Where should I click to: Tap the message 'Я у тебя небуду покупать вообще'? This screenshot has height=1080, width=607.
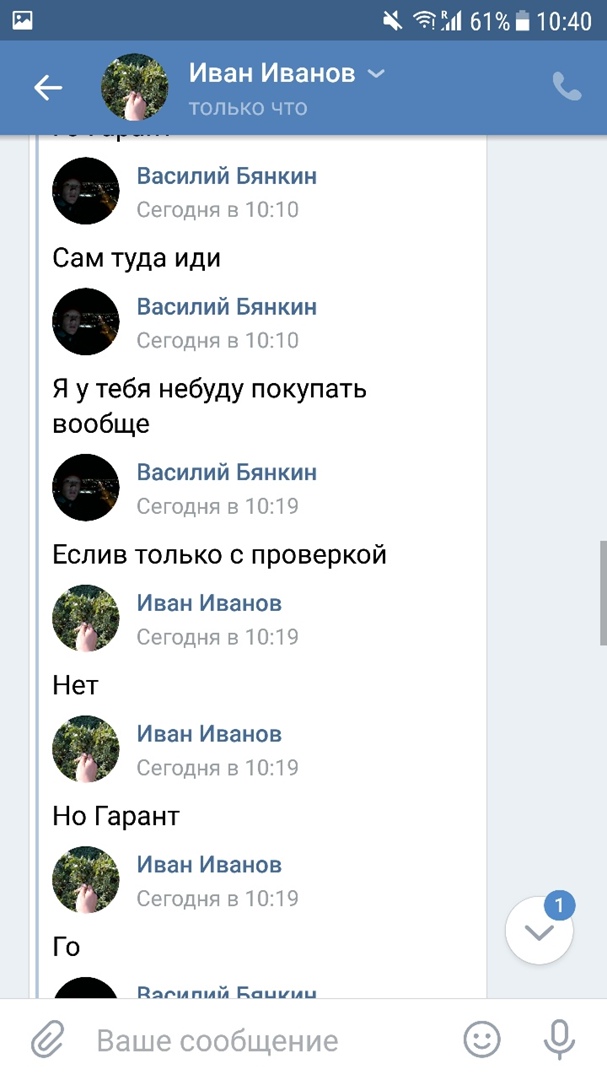pos(209,406)
